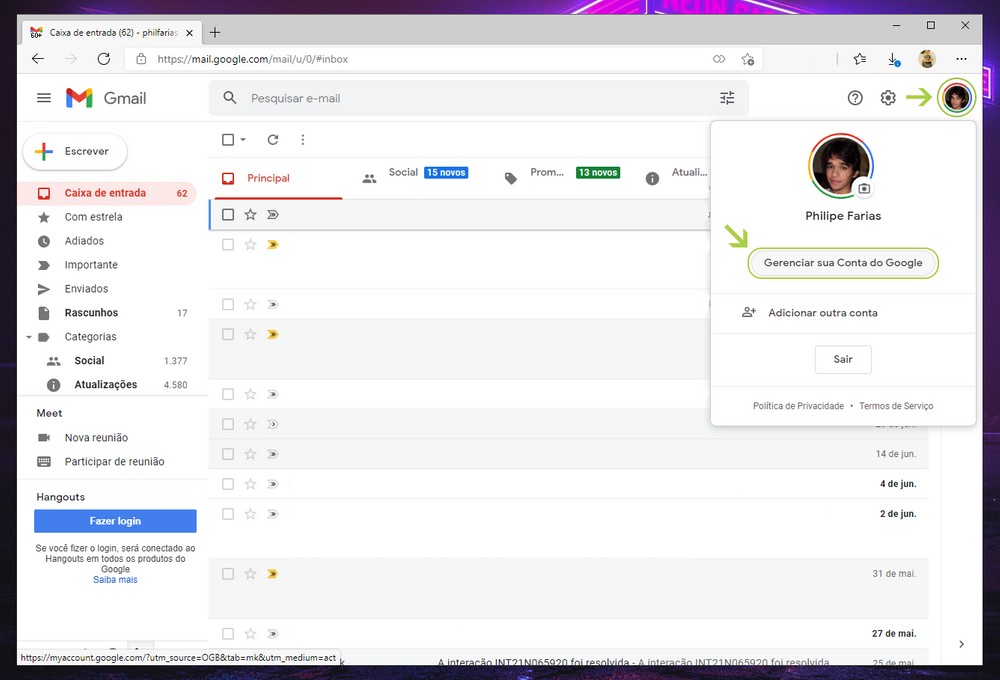This screenshot has height=680, width=1000.
Task: Star the email dated 27 de mai.
Action: pyautogui.click(x=250, y=633)
